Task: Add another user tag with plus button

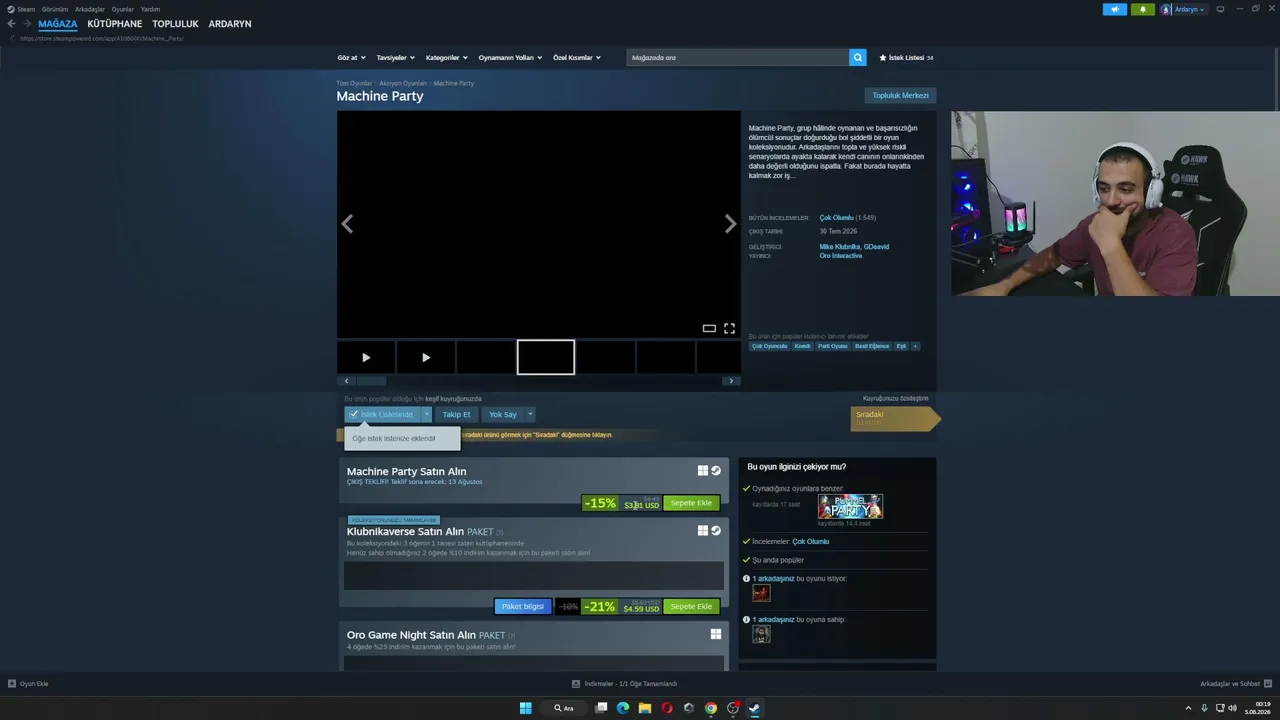Action: point(915,346)
